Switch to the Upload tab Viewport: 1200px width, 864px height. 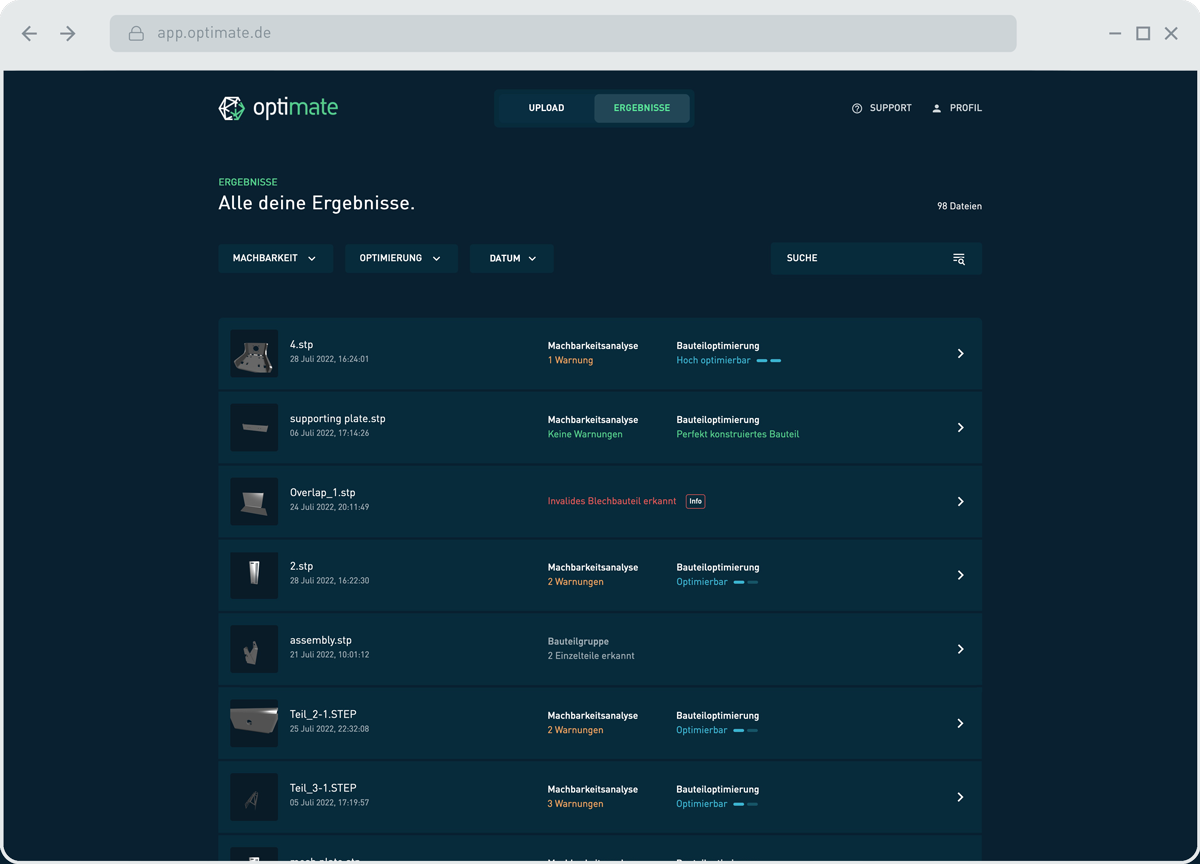click(546, 108)
